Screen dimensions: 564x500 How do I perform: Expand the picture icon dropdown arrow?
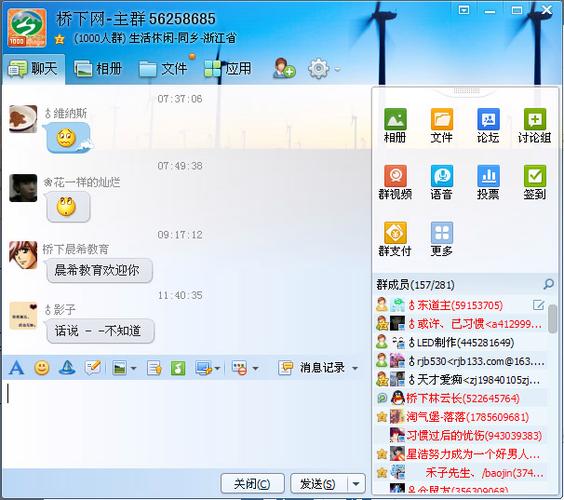coord(133,368)
